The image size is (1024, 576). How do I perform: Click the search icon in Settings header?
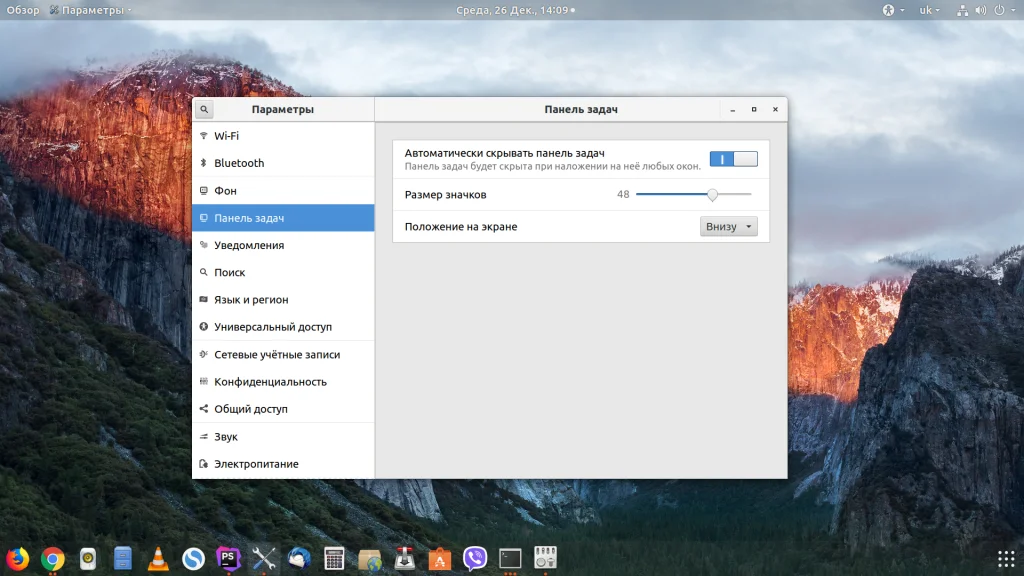point(204,109)
